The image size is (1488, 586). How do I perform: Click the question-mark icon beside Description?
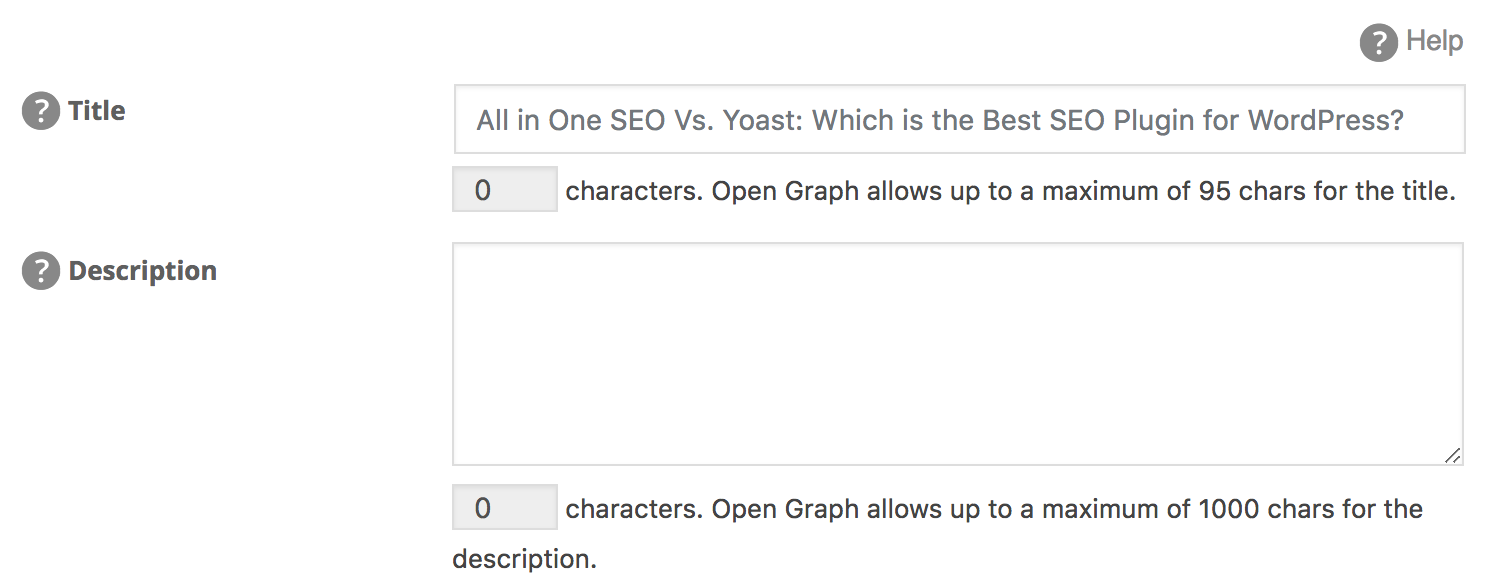pyautogui.click(x=41, y=271)
